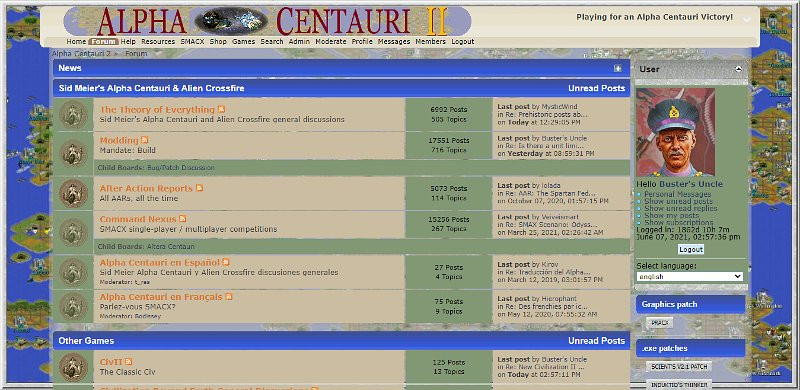Image resolution: width=800 pixels, height=390 pixels.
Task: Click RSS icon next to Alpha Centauri en Español
Action: [226, 262]
